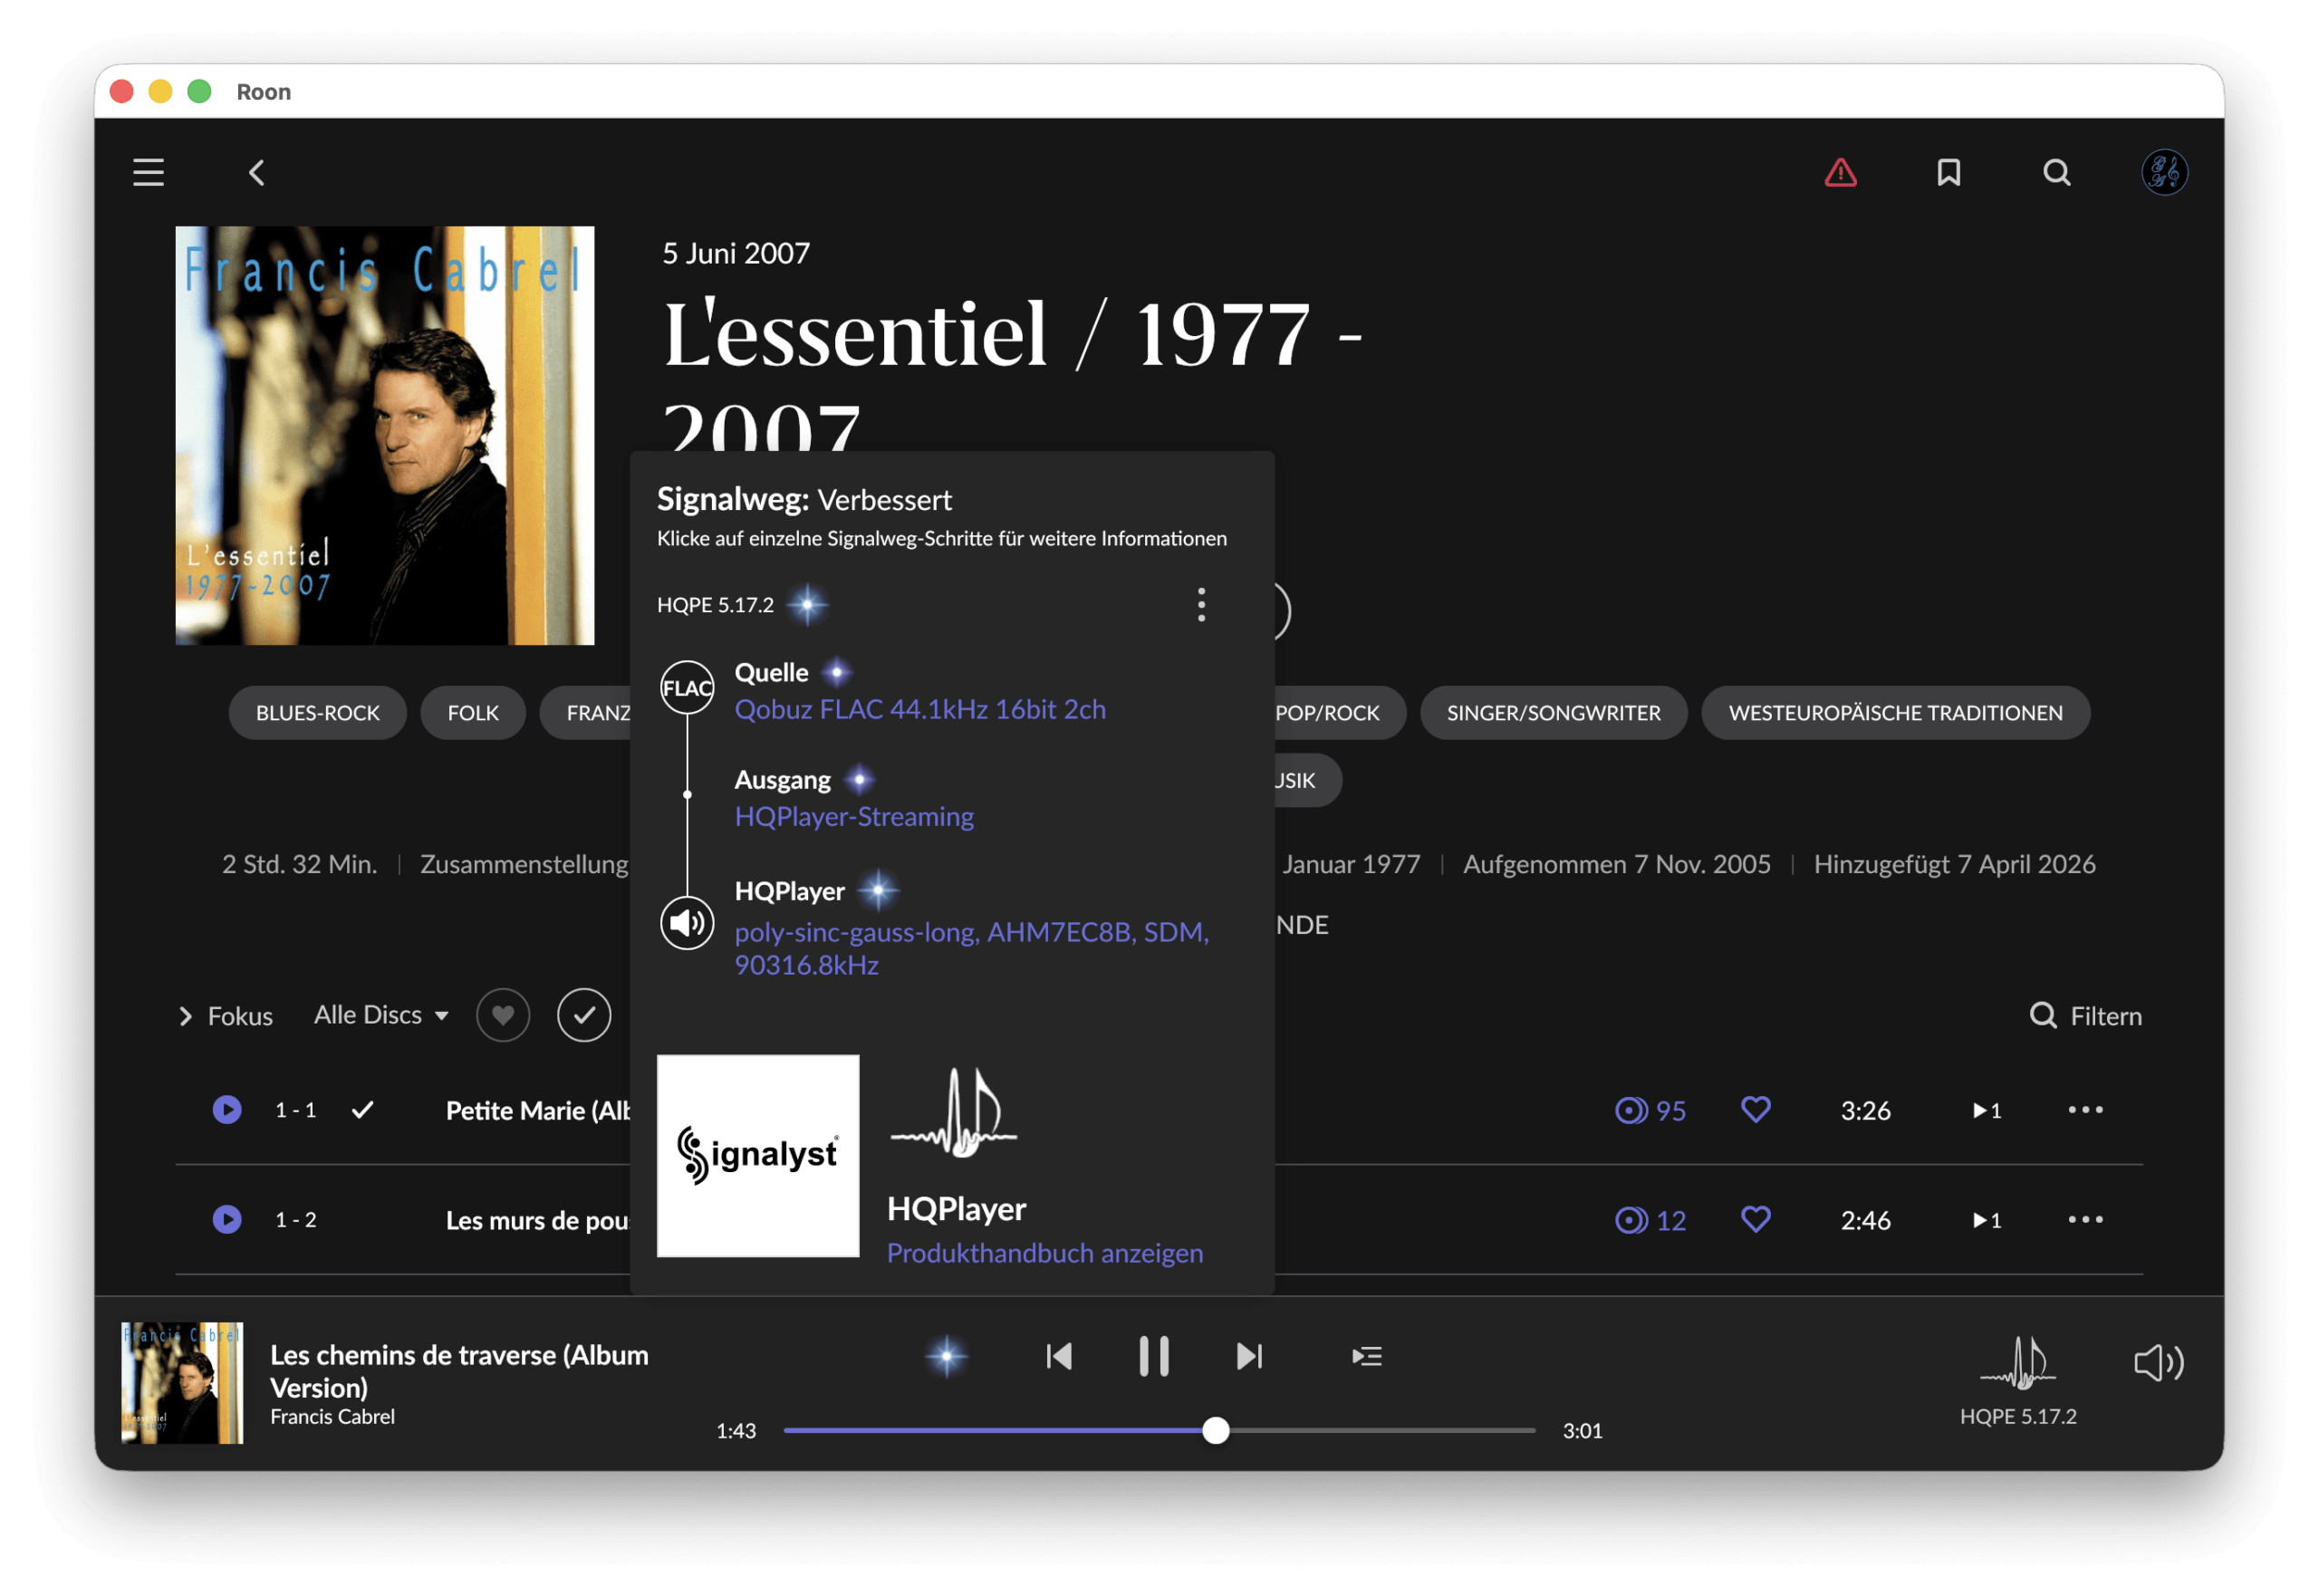Open more options for track 3:26
The height and width of the screenshot is (1596, 2319).
[x=2085, y=1110]
